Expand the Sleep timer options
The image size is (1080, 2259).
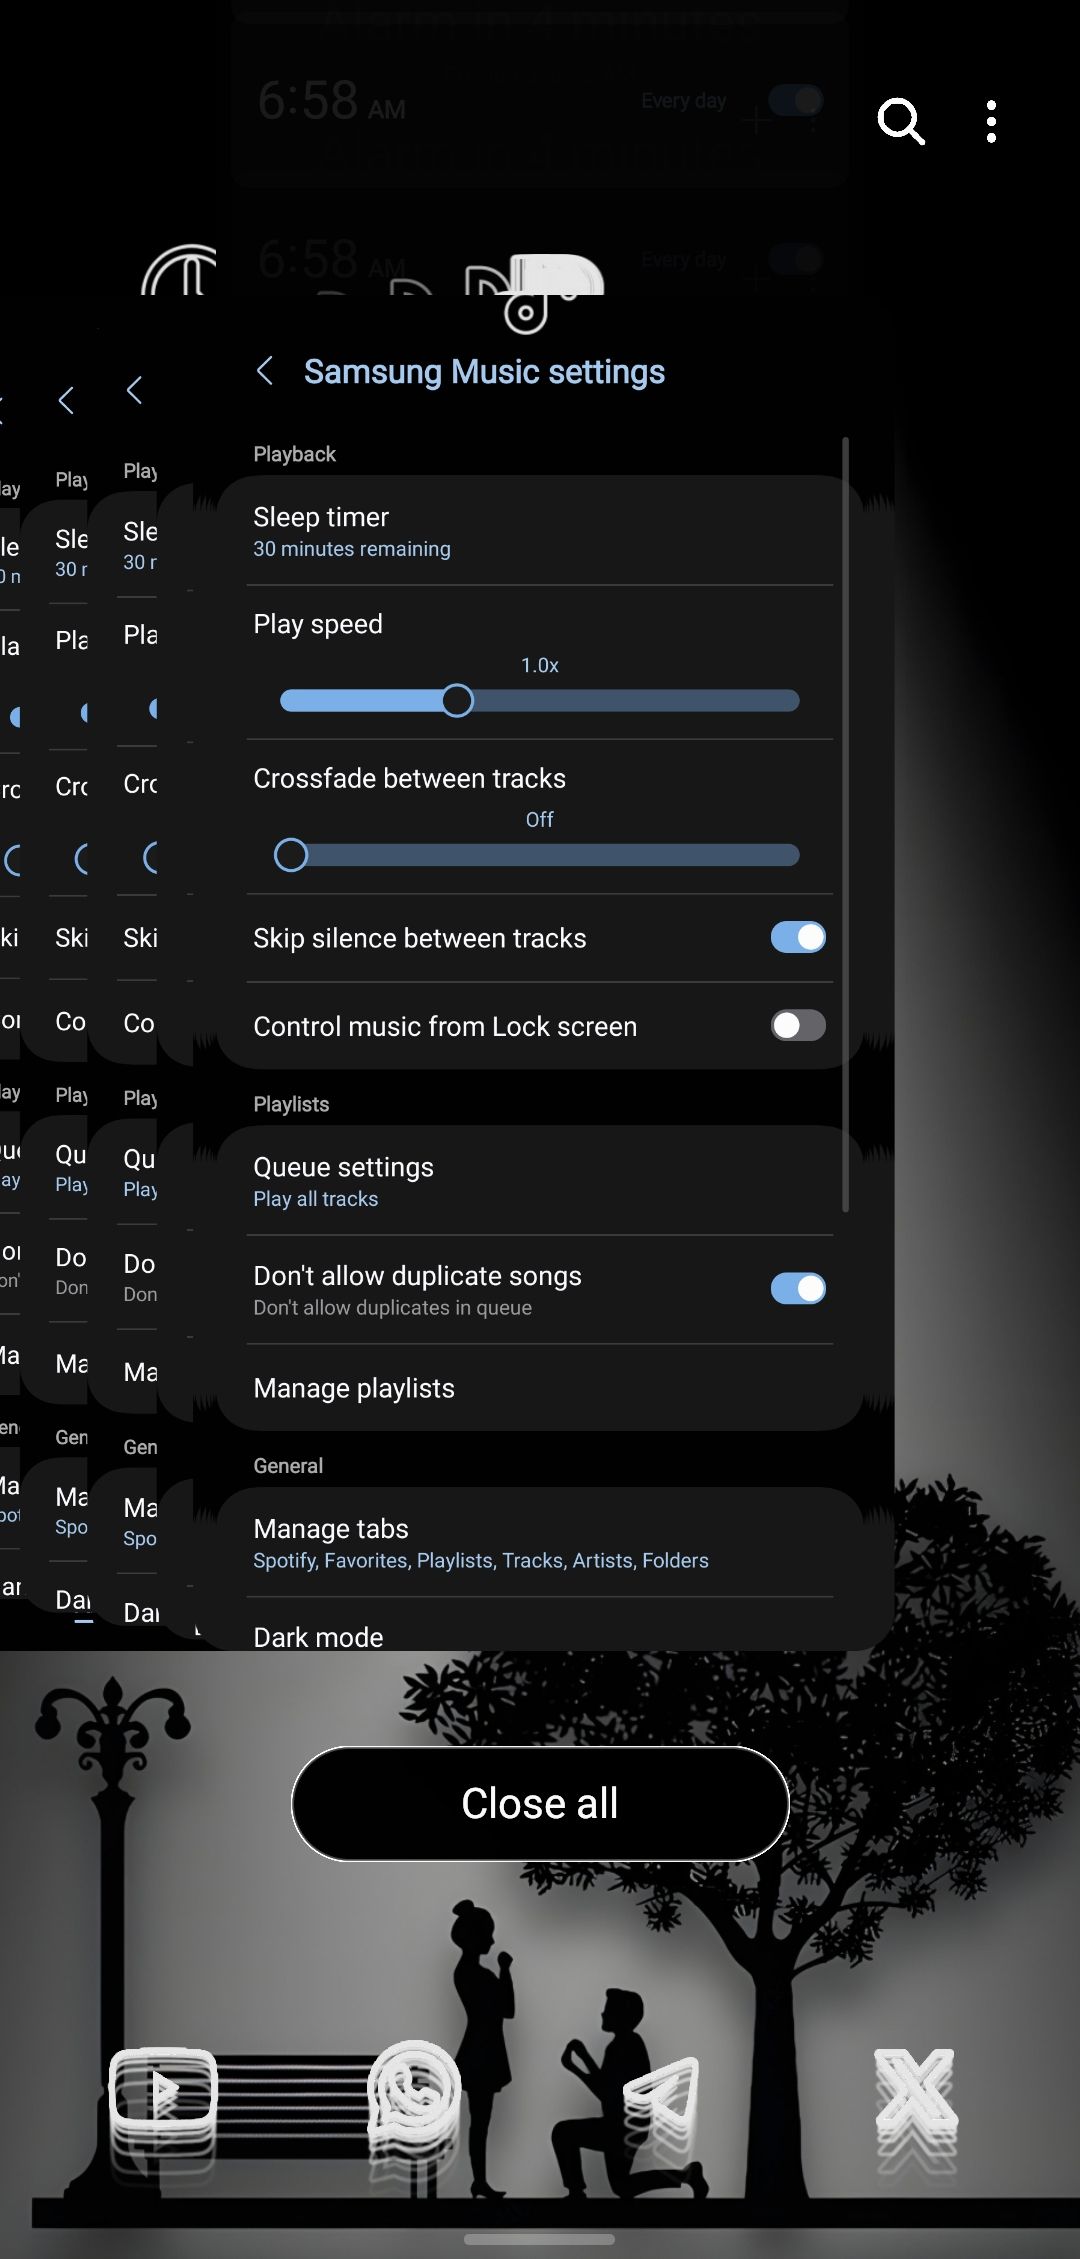[540, 531]
